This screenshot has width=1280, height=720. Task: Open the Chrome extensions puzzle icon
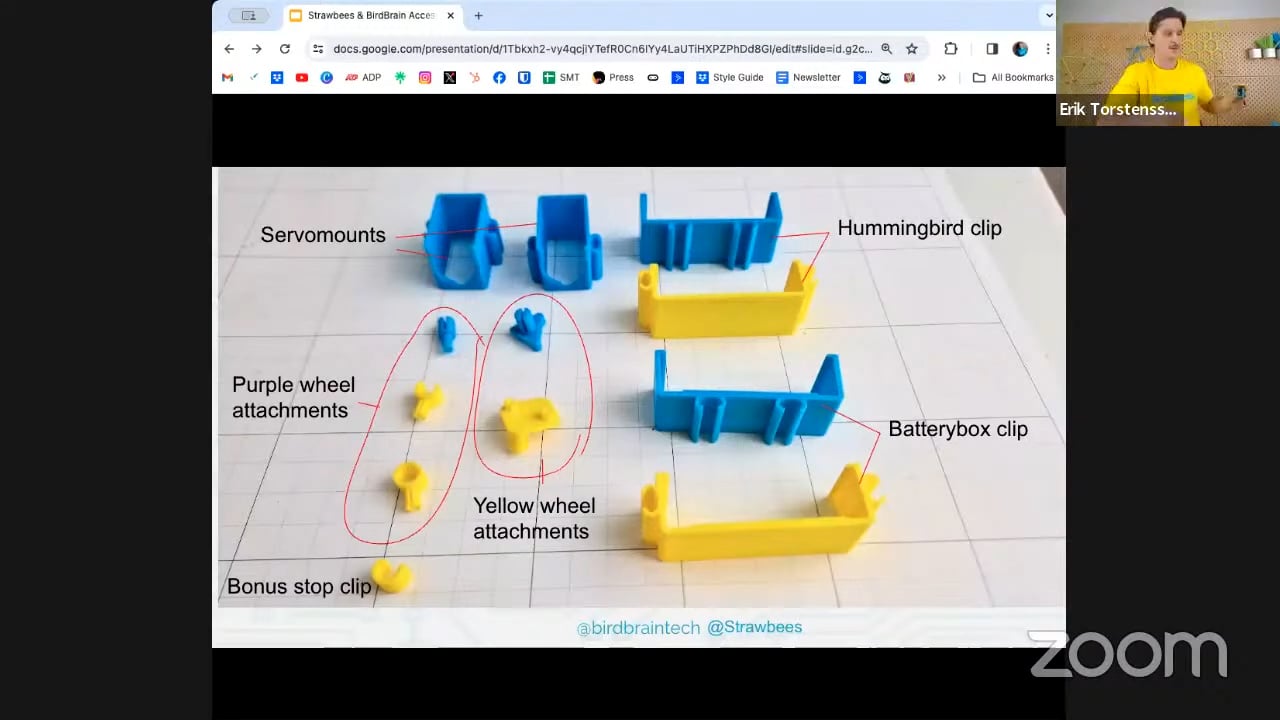coord(951,48)
